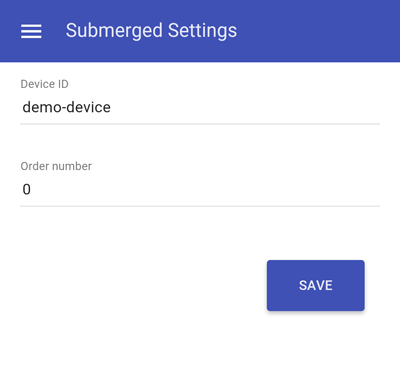This screenshot has width=400, height=368.
Task: Click empty header area right of the title
Action: click(x=317, y=31)
